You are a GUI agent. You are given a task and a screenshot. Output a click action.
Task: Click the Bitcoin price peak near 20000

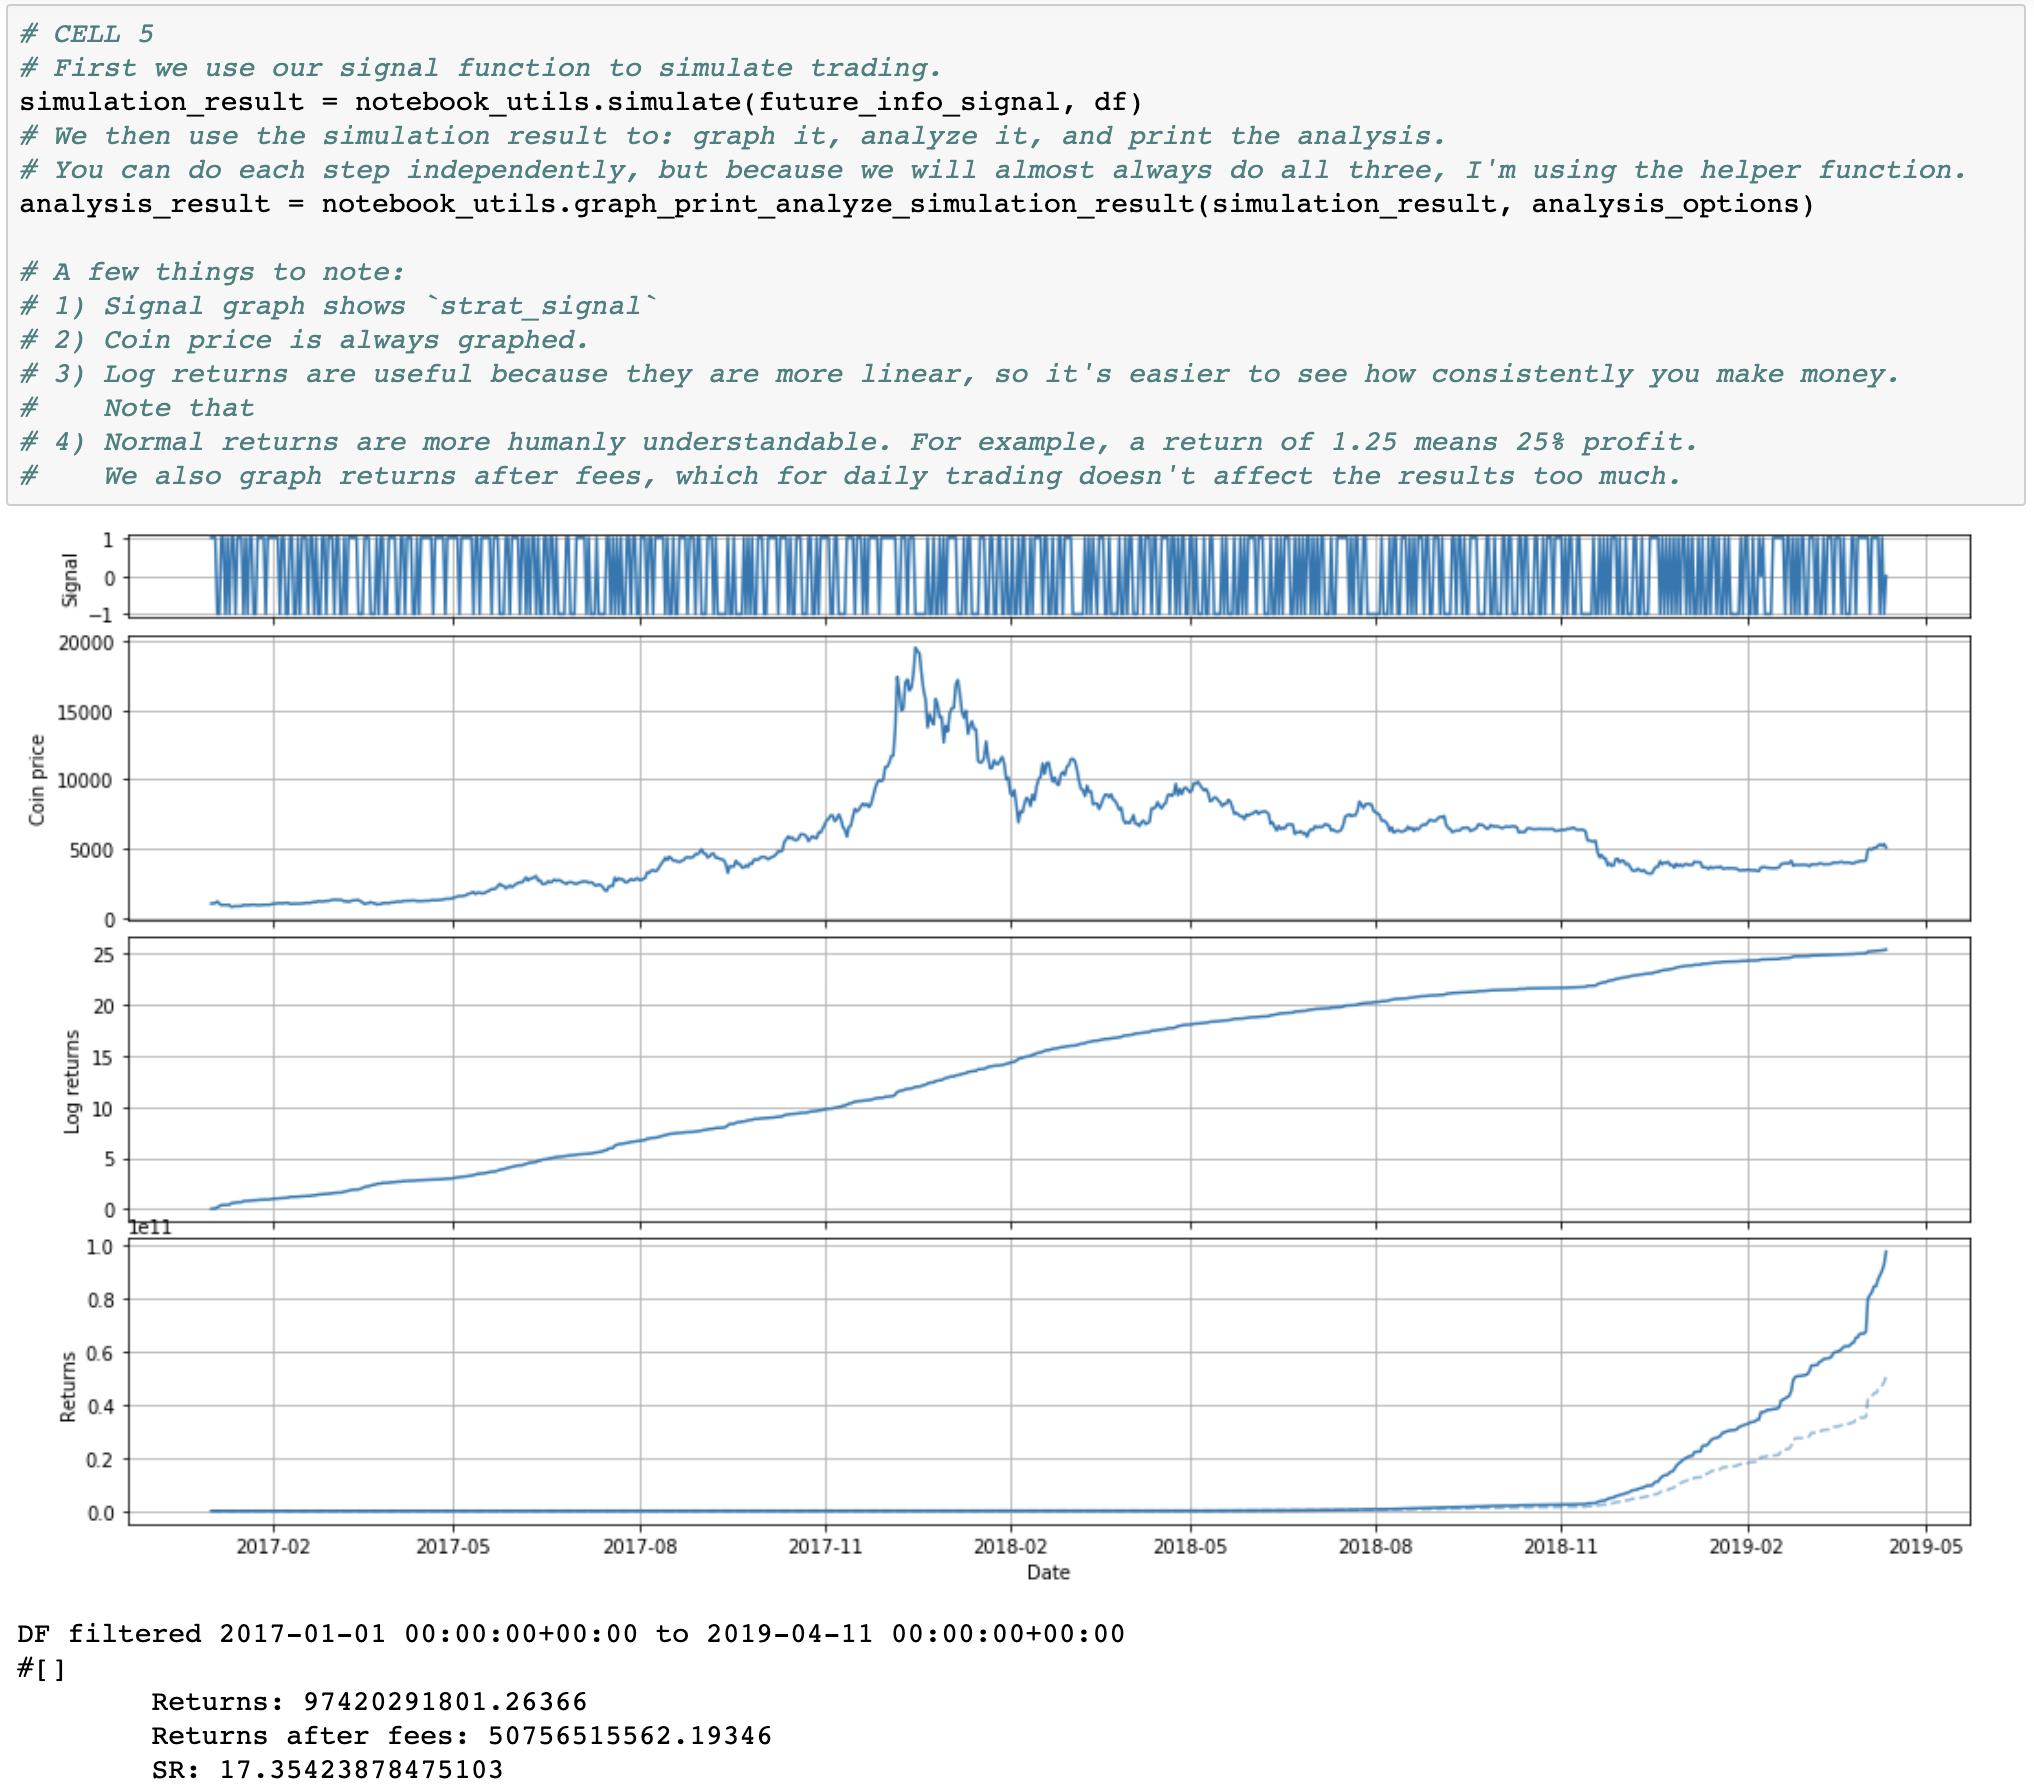[916, 650]
